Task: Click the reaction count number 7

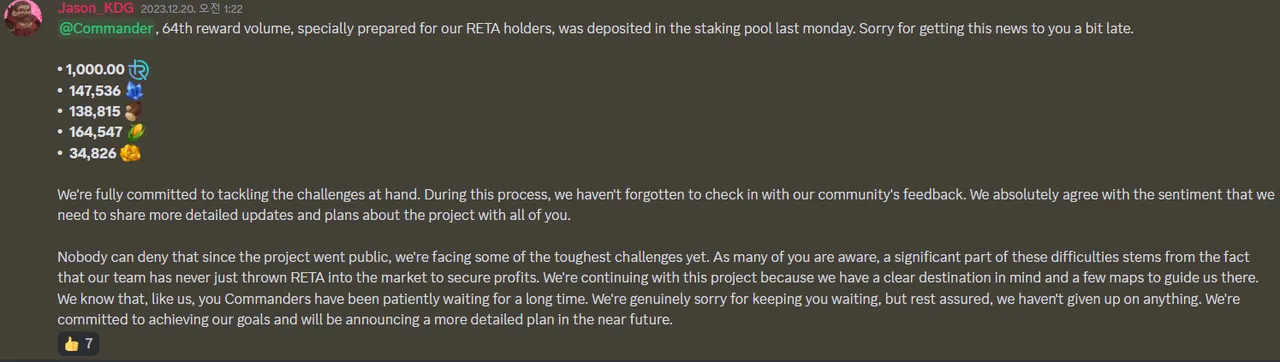Action: (x=89, y=344)
